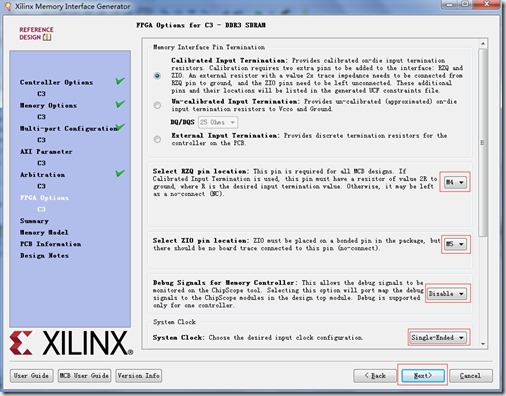
Task: Go to Memory Model step
Action: (44, 232)
